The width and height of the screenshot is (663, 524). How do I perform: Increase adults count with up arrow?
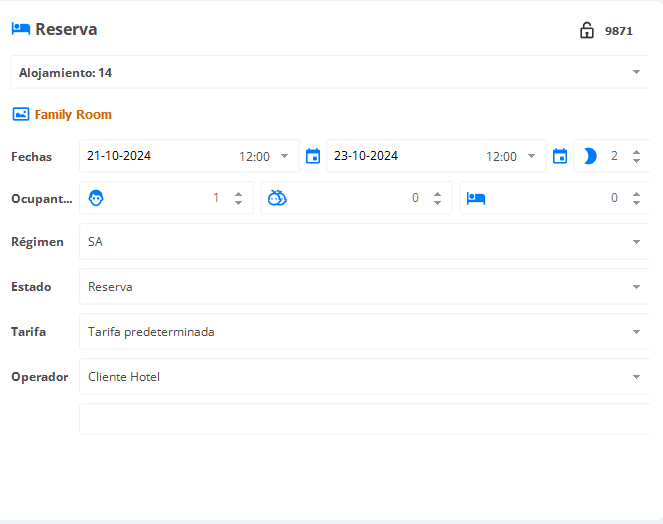pyautogui.click(x=238, y=194)
